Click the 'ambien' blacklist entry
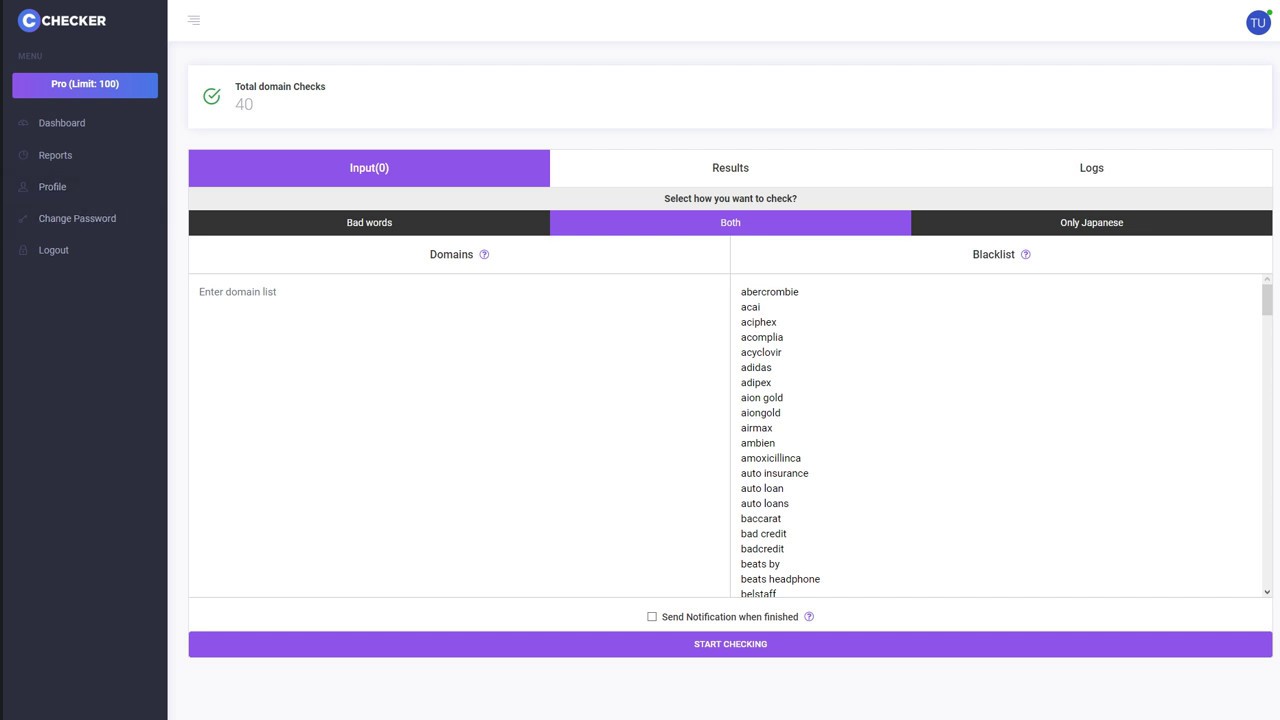Screen dimensions: 1280x720 (758, 443)
